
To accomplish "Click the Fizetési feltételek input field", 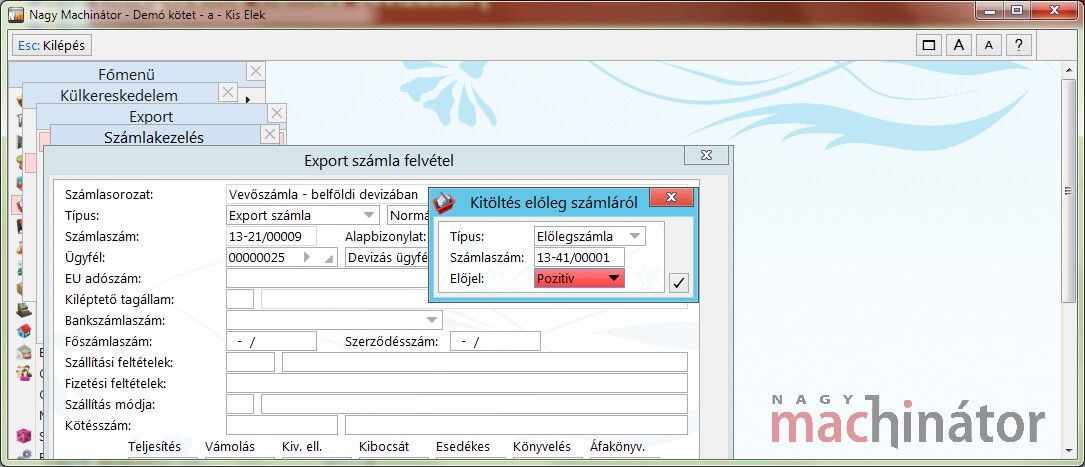I will pyautogui.click(x=457, y=383).
